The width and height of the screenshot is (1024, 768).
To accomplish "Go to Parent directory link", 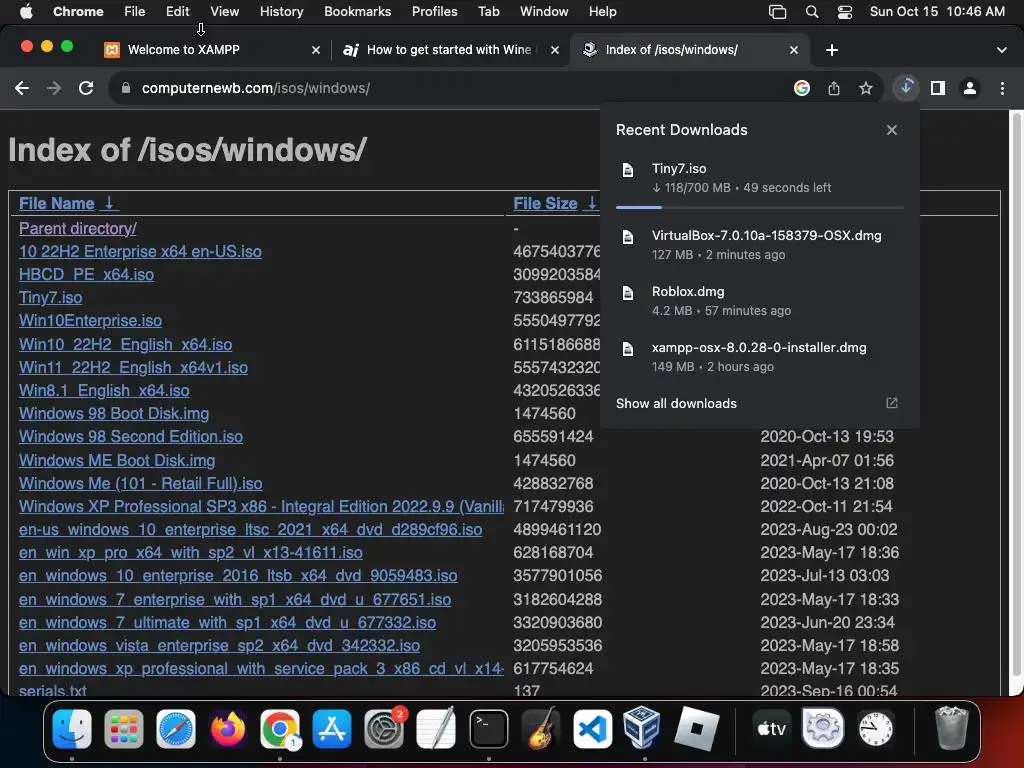I will [x=78, y=229].
